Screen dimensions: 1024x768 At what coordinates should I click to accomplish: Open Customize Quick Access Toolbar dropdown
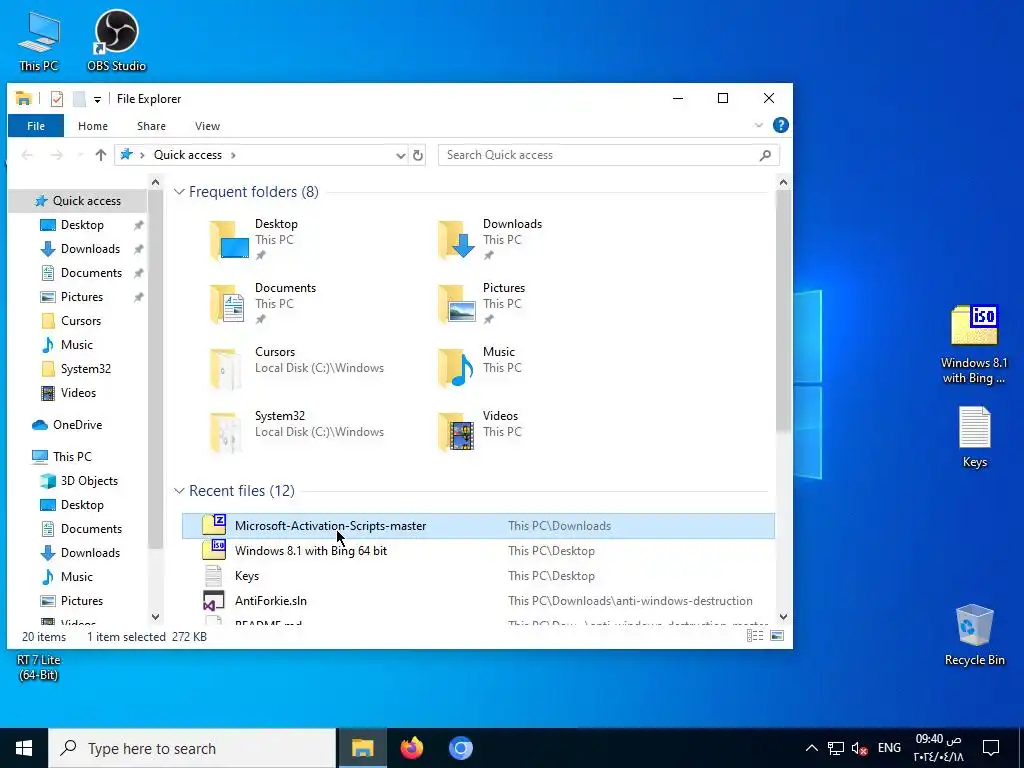pyautogui.click(x=97, y=99)
